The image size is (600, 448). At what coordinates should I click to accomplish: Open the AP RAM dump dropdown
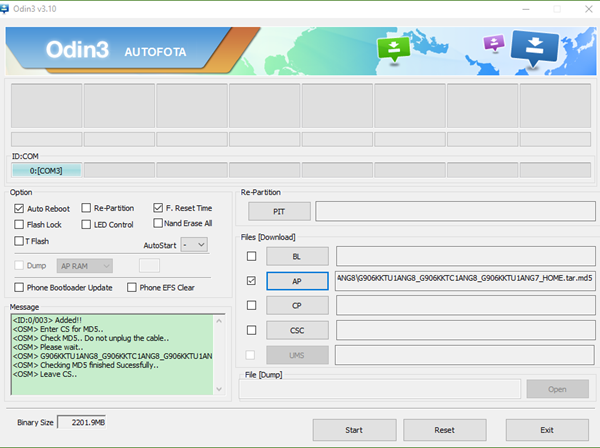(x=85, y=266)
